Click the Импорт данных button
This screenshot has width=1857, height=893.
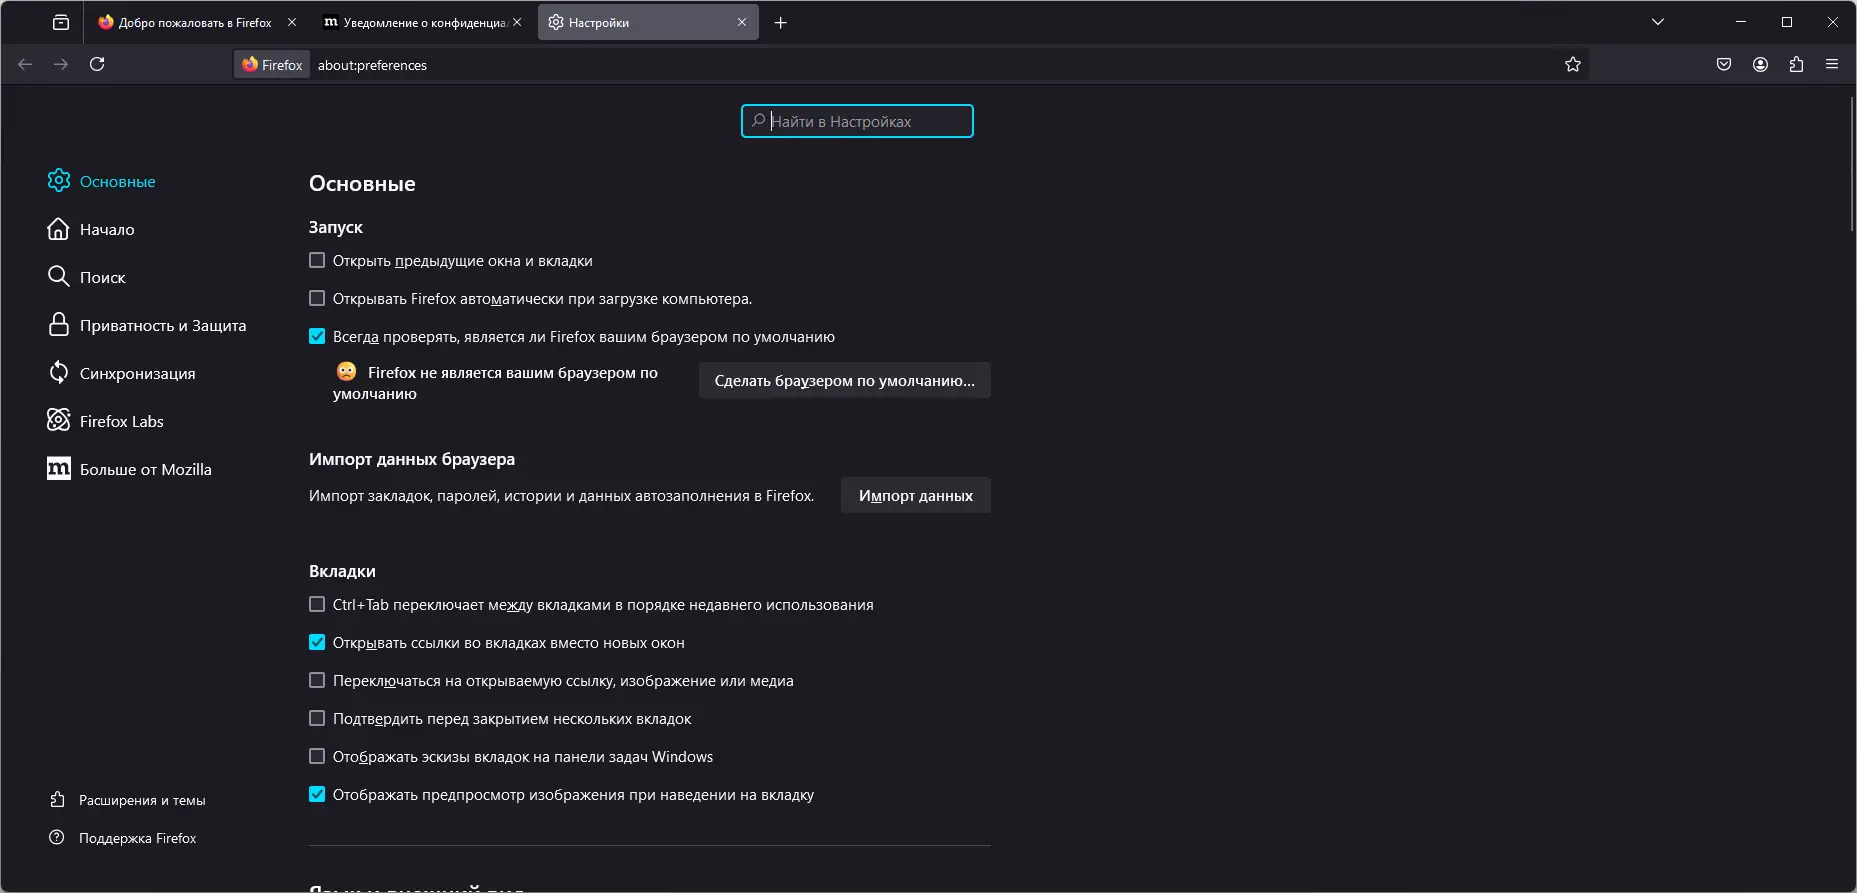[x=915, y=495]
